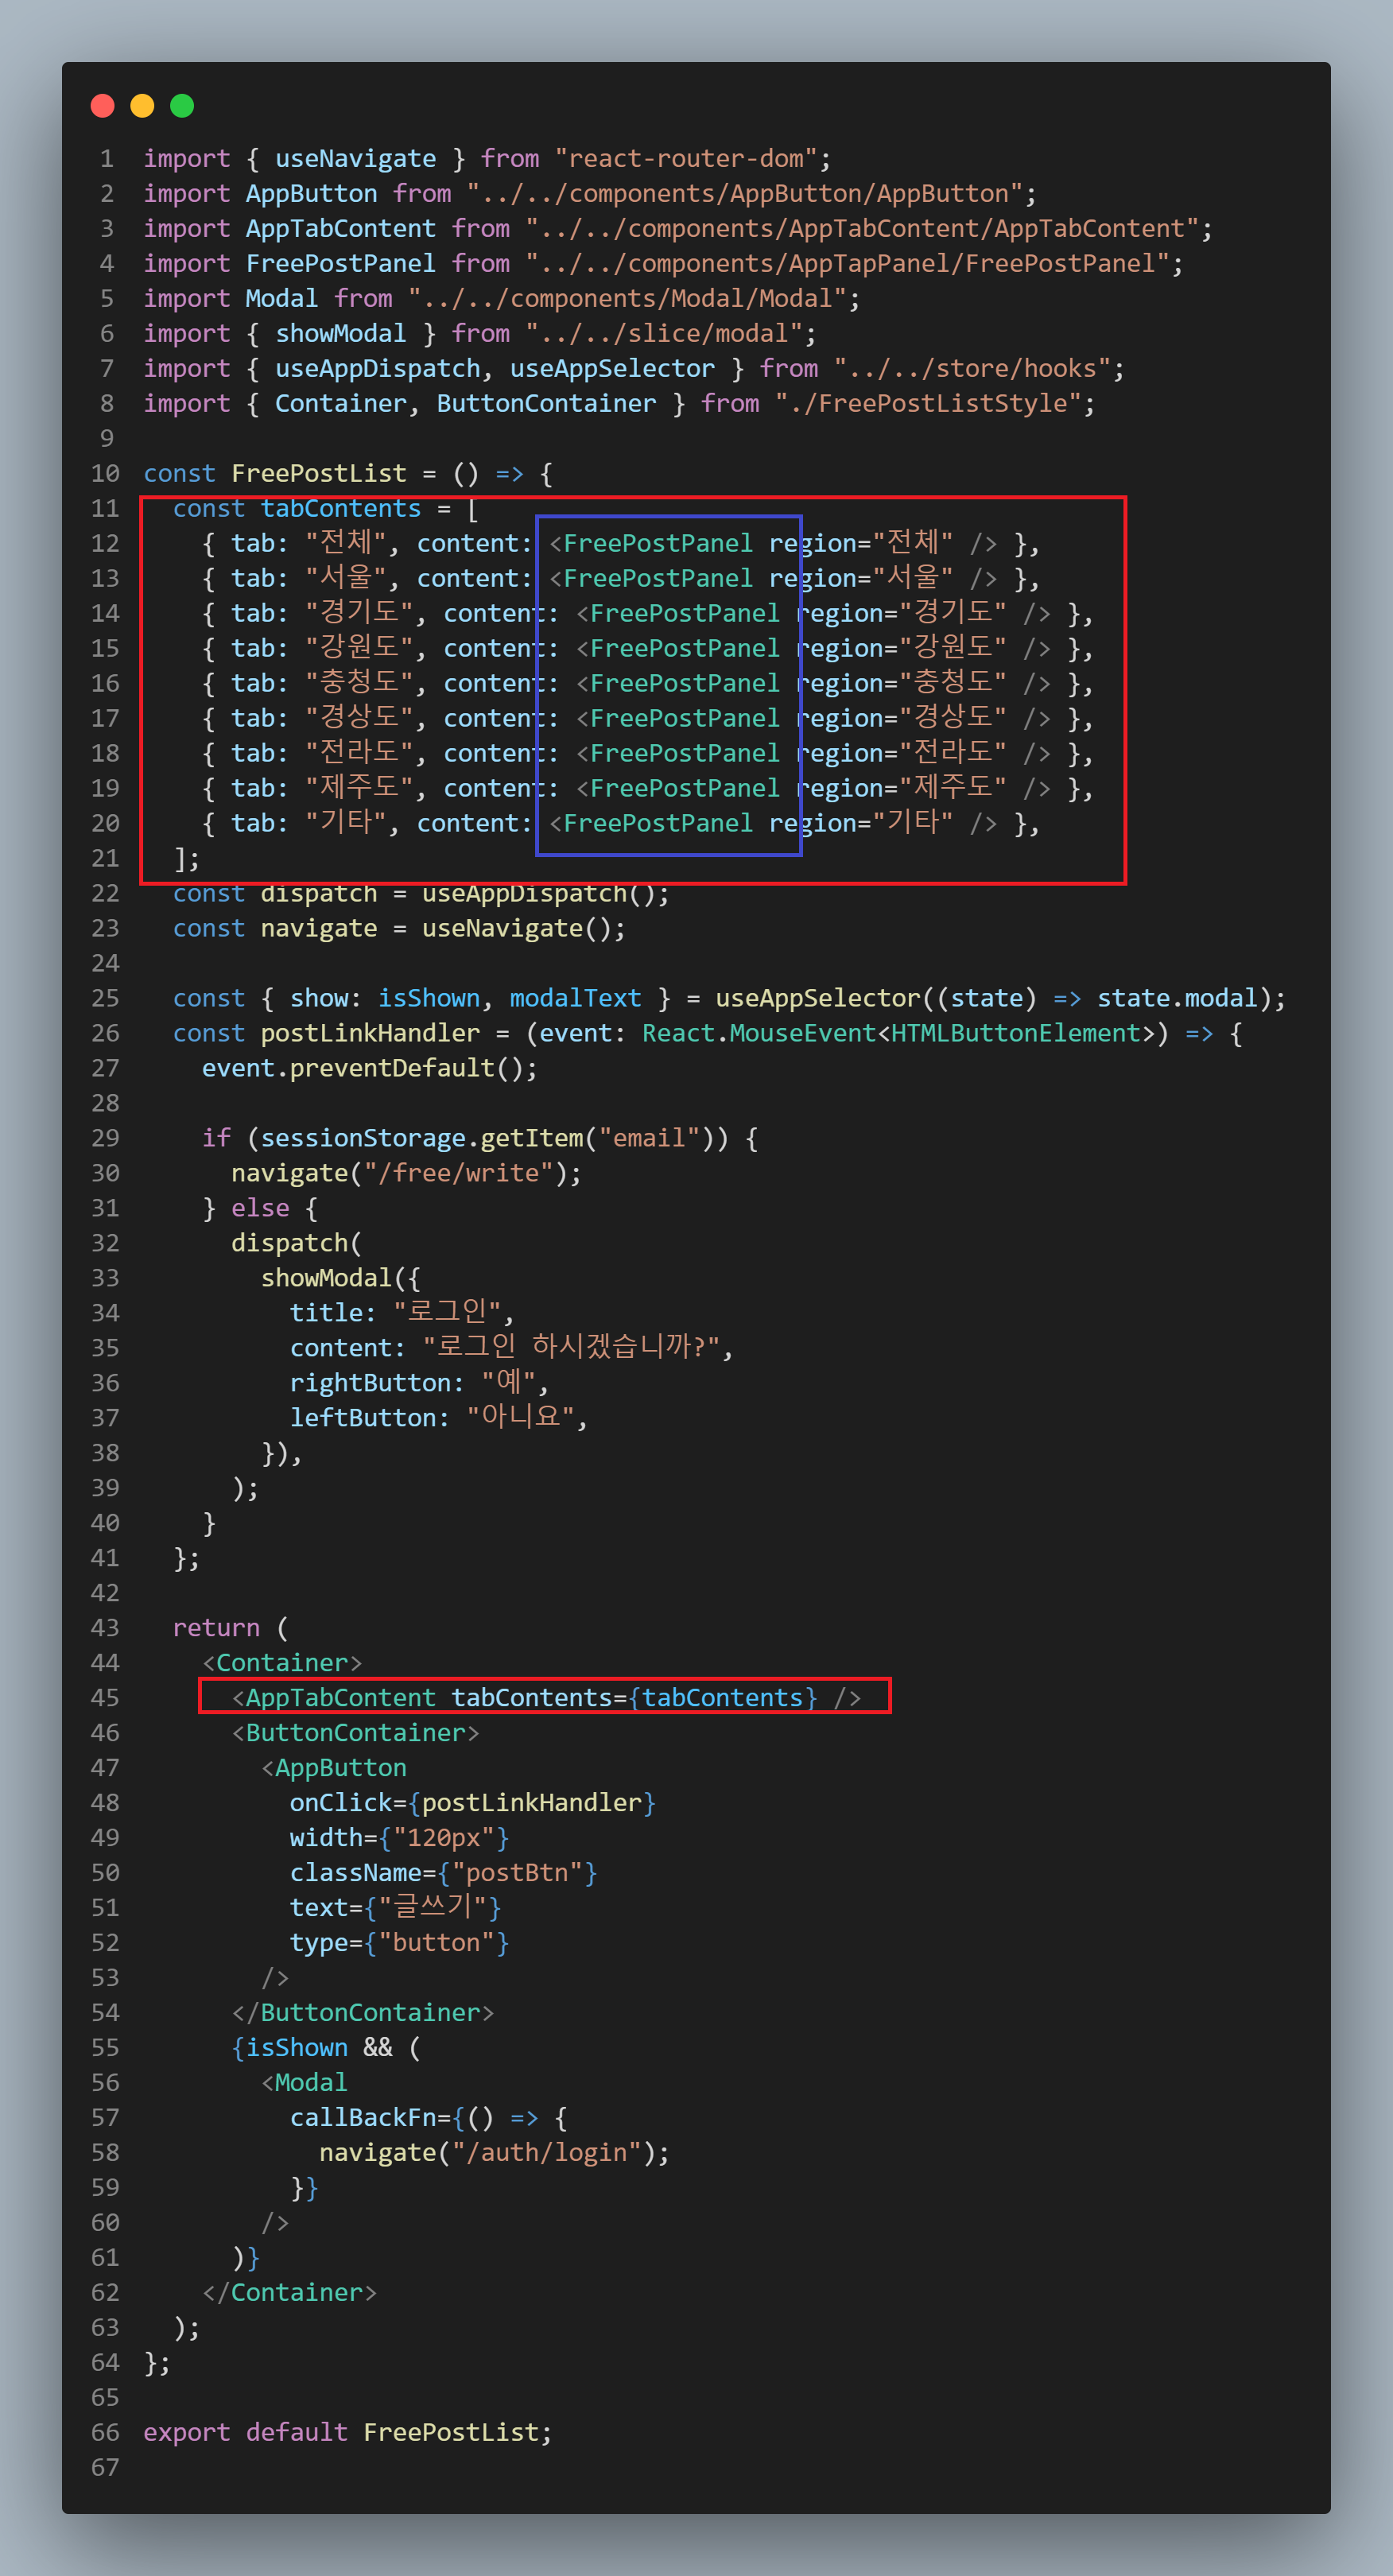
Task: Click the title "로그인" string
Action: pyautogui.click(x=447, y=1313)
